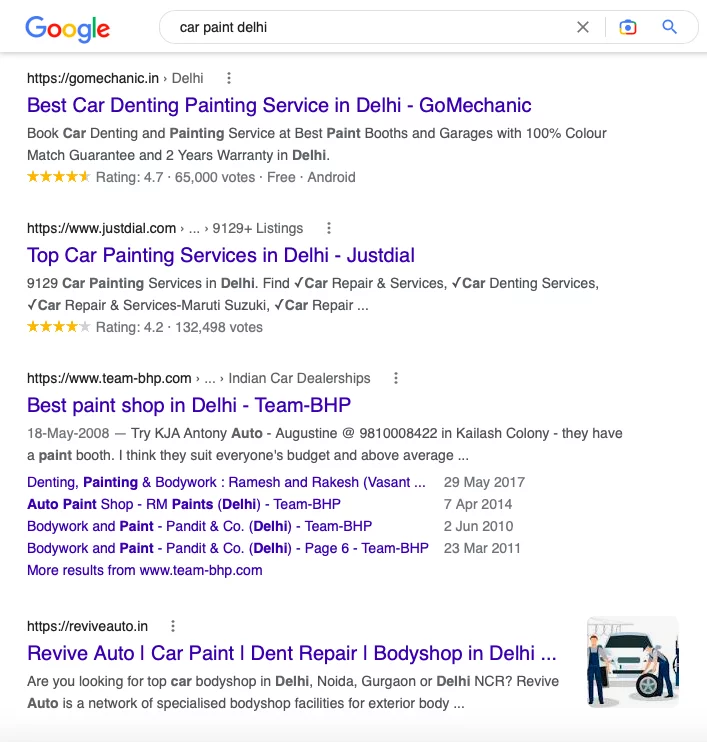Open three-dot menu for gomechanic.in result
This screenshot has width=707, height=742.
pos(229,78)
